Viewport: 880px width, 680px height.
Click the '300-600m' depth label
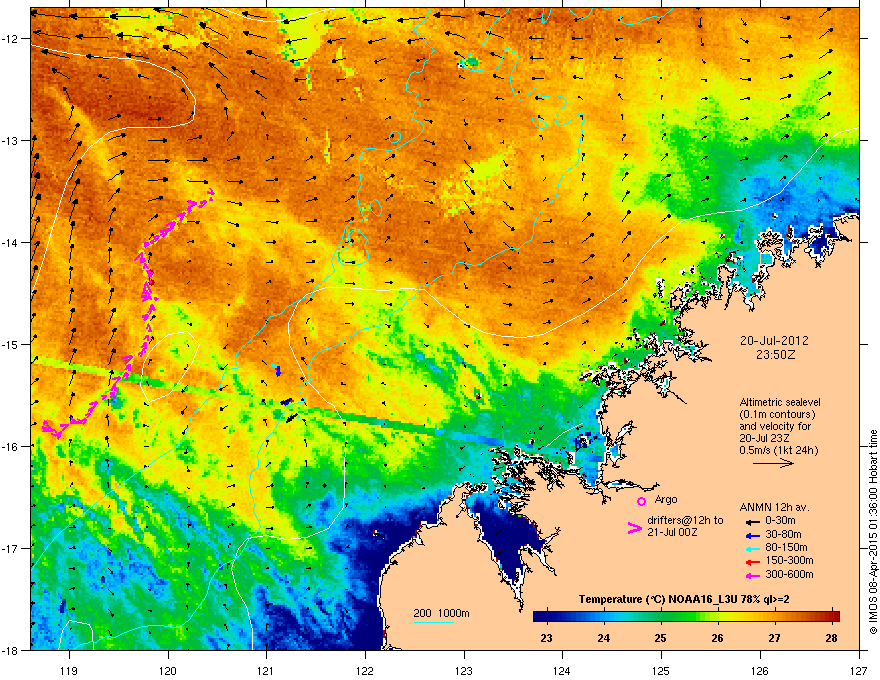(789, 575)
